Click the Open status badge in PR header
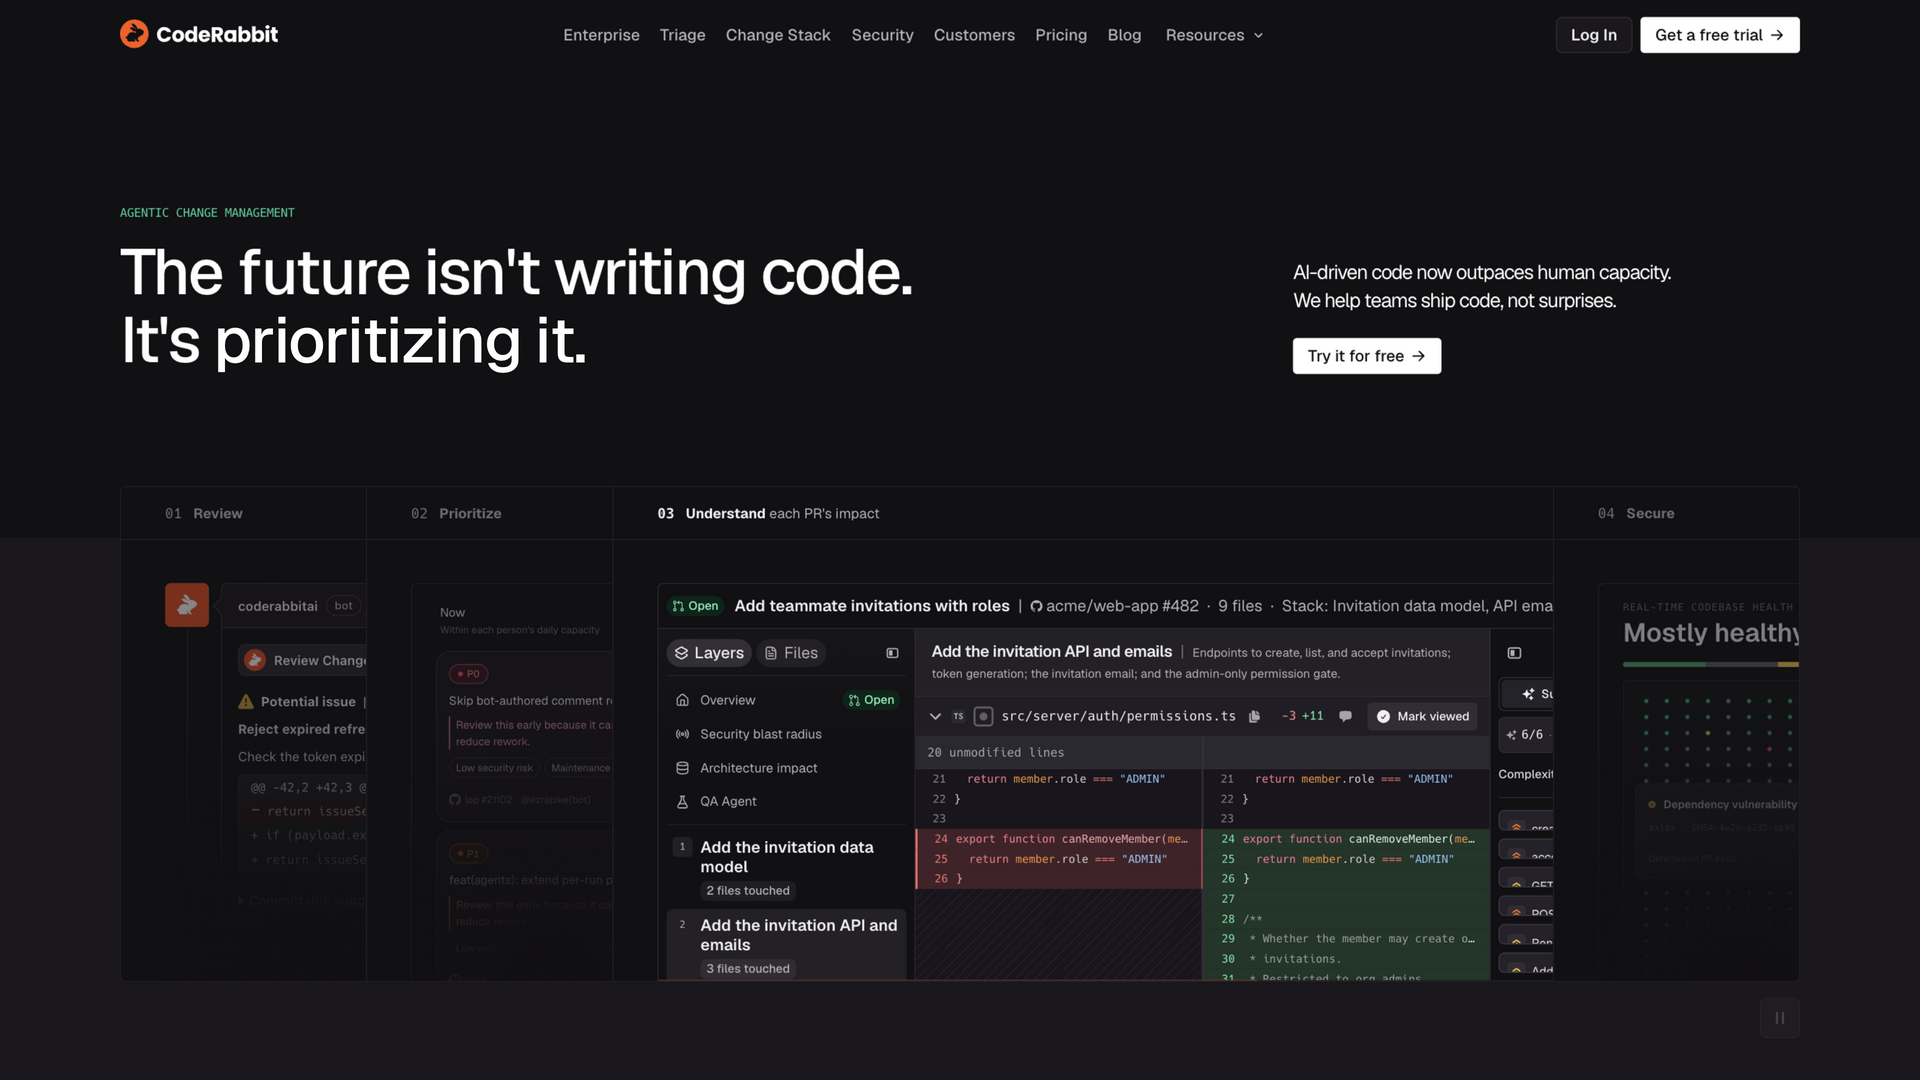1920x1080 pixels. tap(695, 606)
